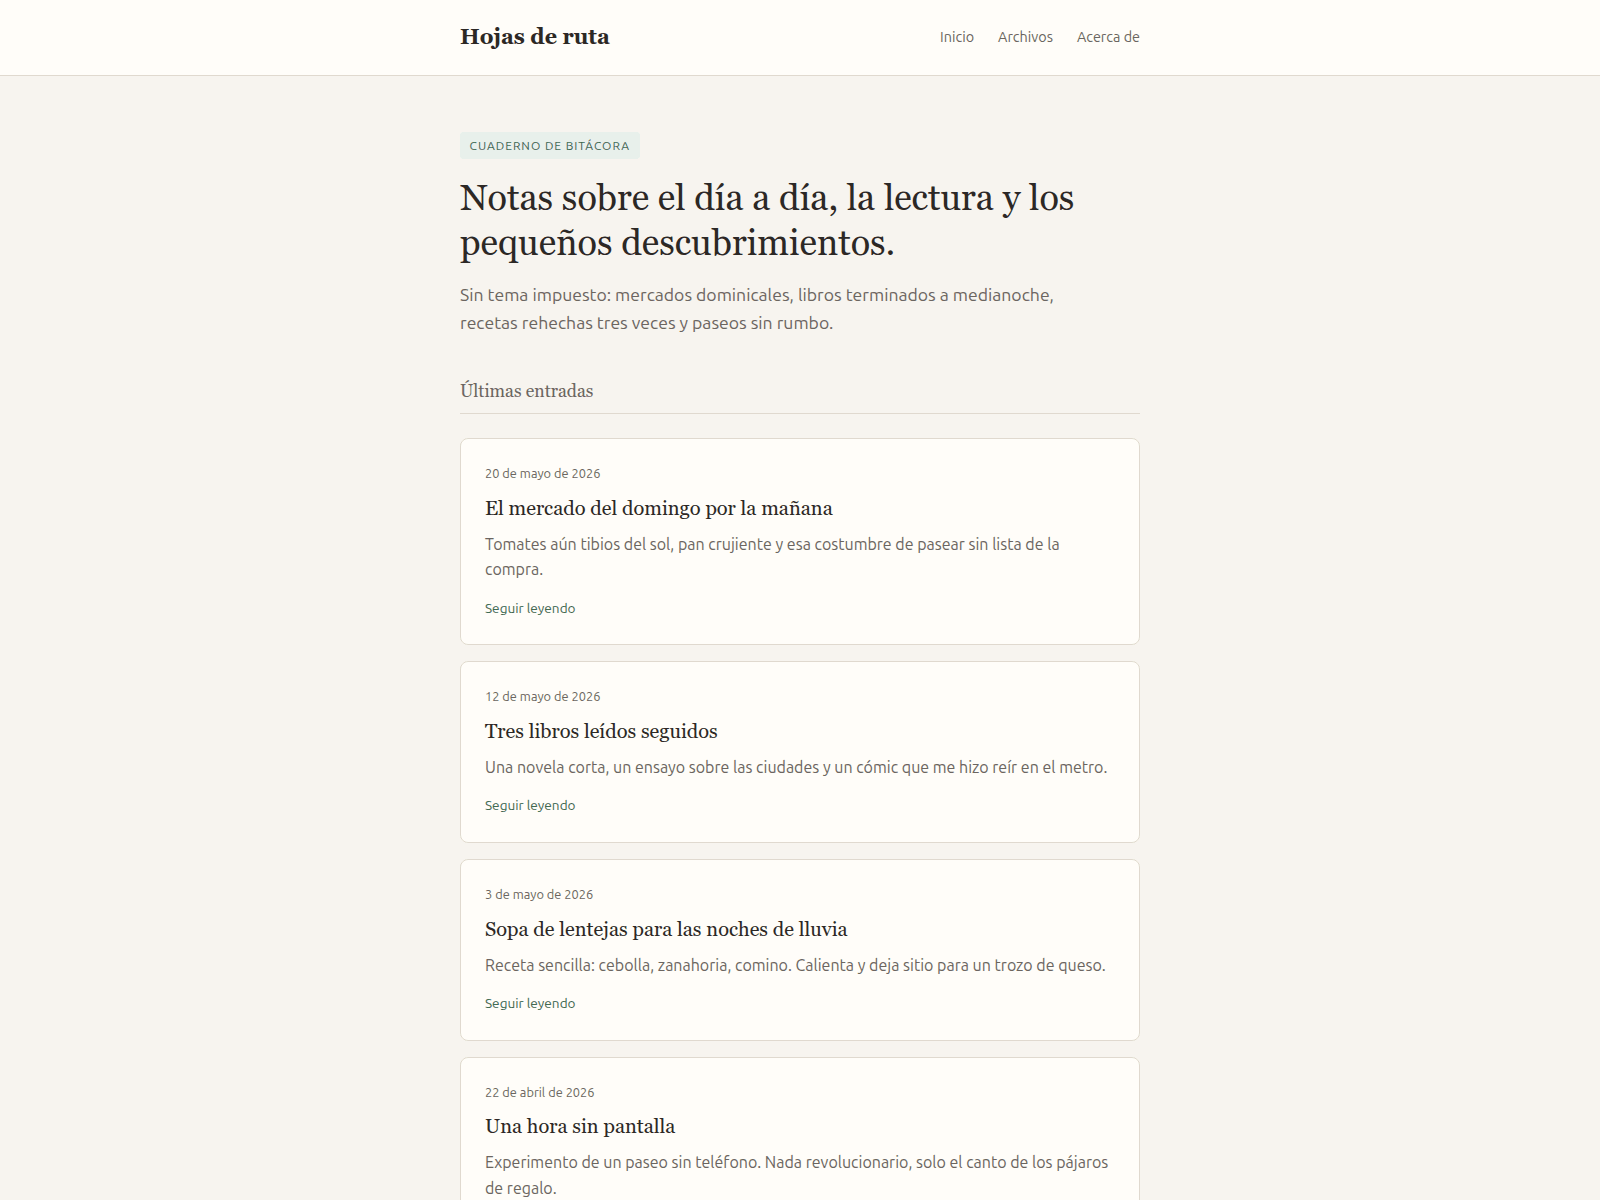1600x1200 pixels.
Task: Click the main headline Notas sobre el día
Action: 767,220
